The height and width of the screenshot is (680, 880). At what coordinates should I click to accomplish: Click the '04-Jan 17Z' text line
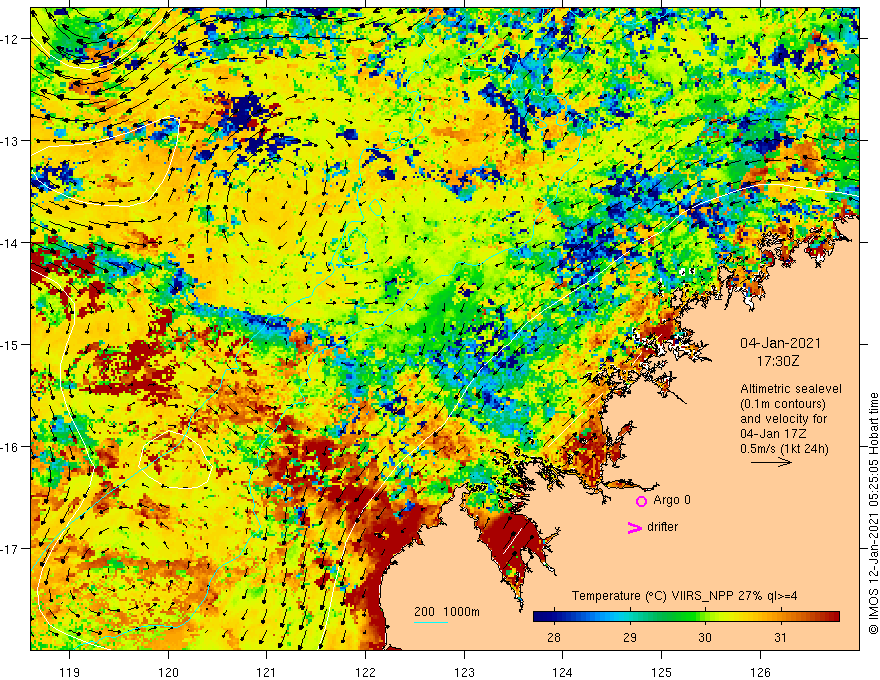point(773,434)
